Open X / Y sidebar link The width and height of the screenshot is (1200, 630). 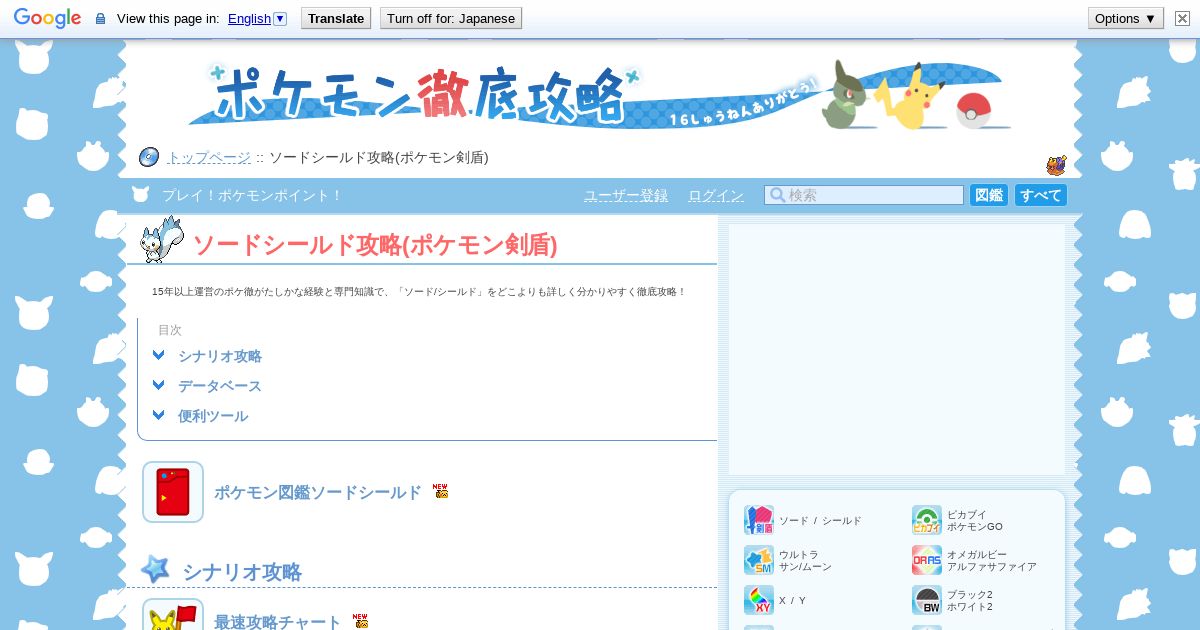pyautogui.click(x=792, y=601)
